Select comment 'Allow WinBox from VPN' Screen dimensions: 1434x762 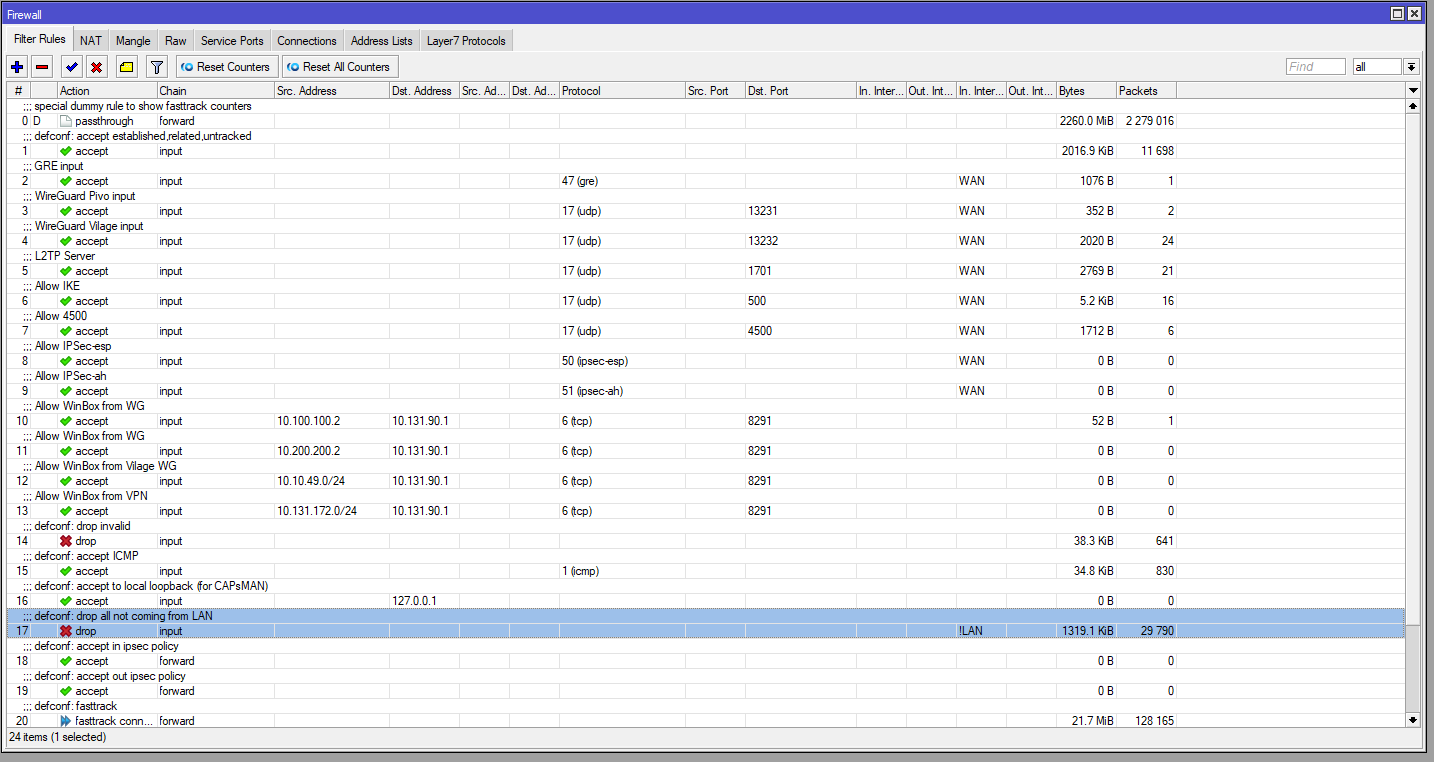(92, 496)
